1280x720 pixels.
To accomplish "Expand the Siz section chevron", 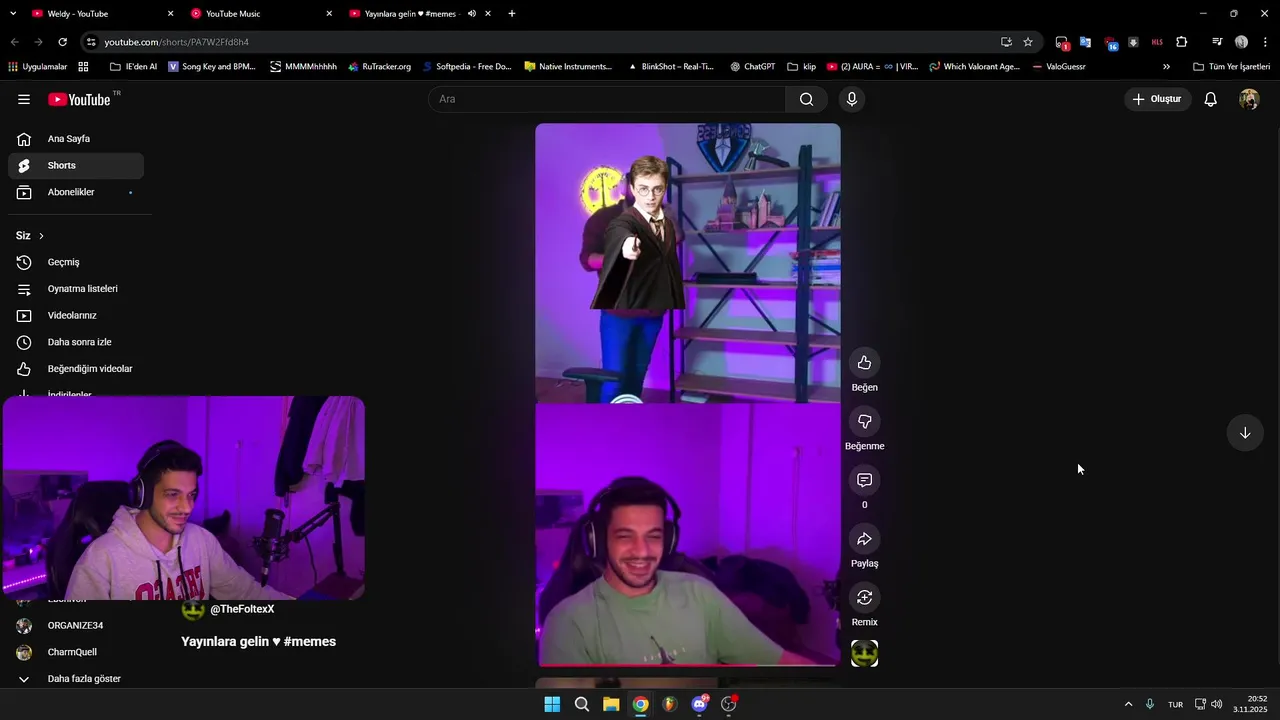I will coord(41,236).
